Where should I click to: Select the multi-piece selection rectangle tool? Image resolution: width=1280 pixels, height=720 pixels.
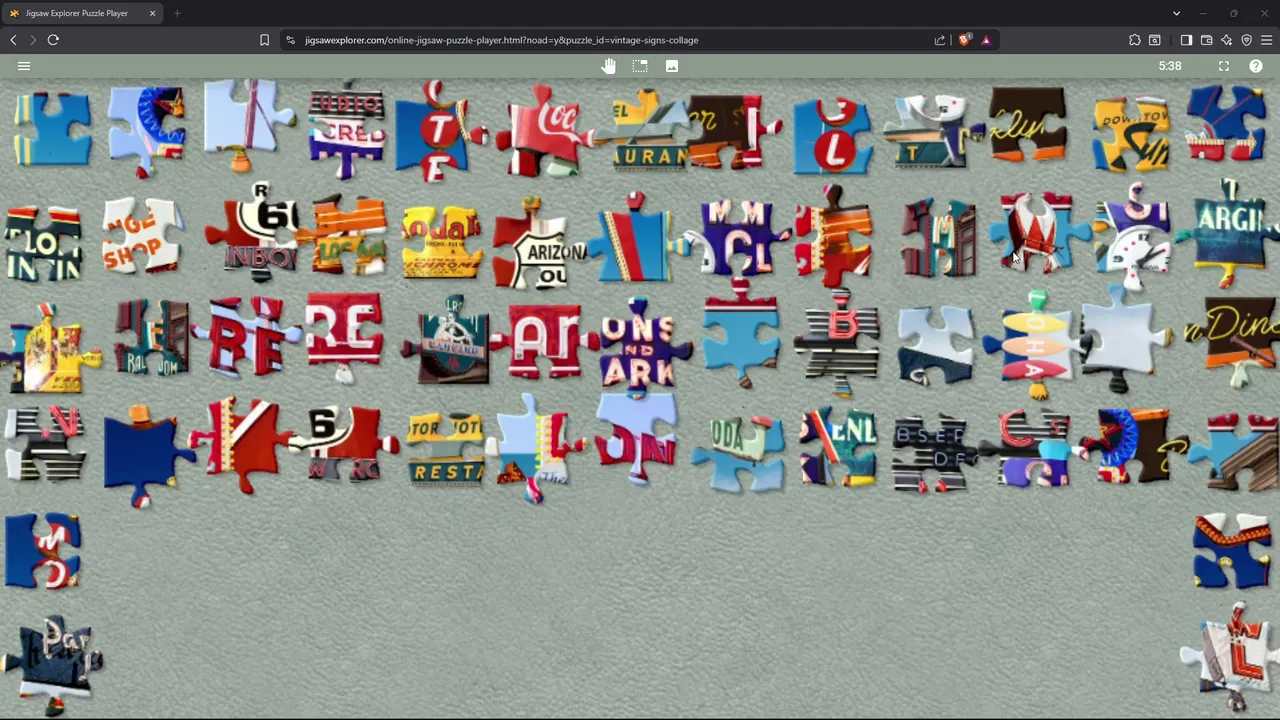coord(640,66)
